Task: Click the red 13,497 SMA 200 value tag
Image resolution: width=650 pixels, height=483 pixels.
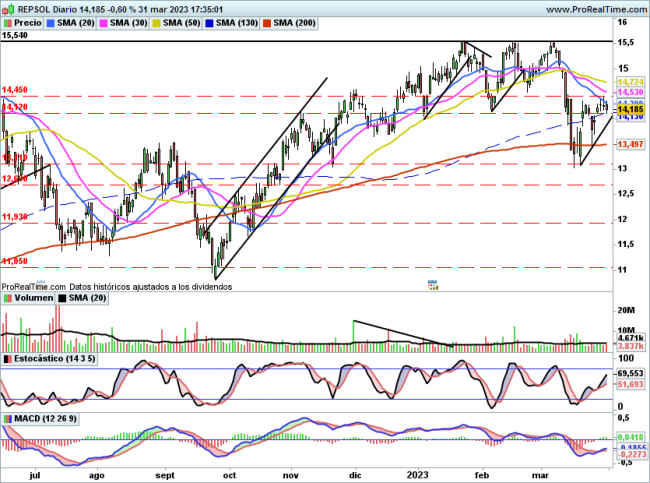Action: click(630, 144)
